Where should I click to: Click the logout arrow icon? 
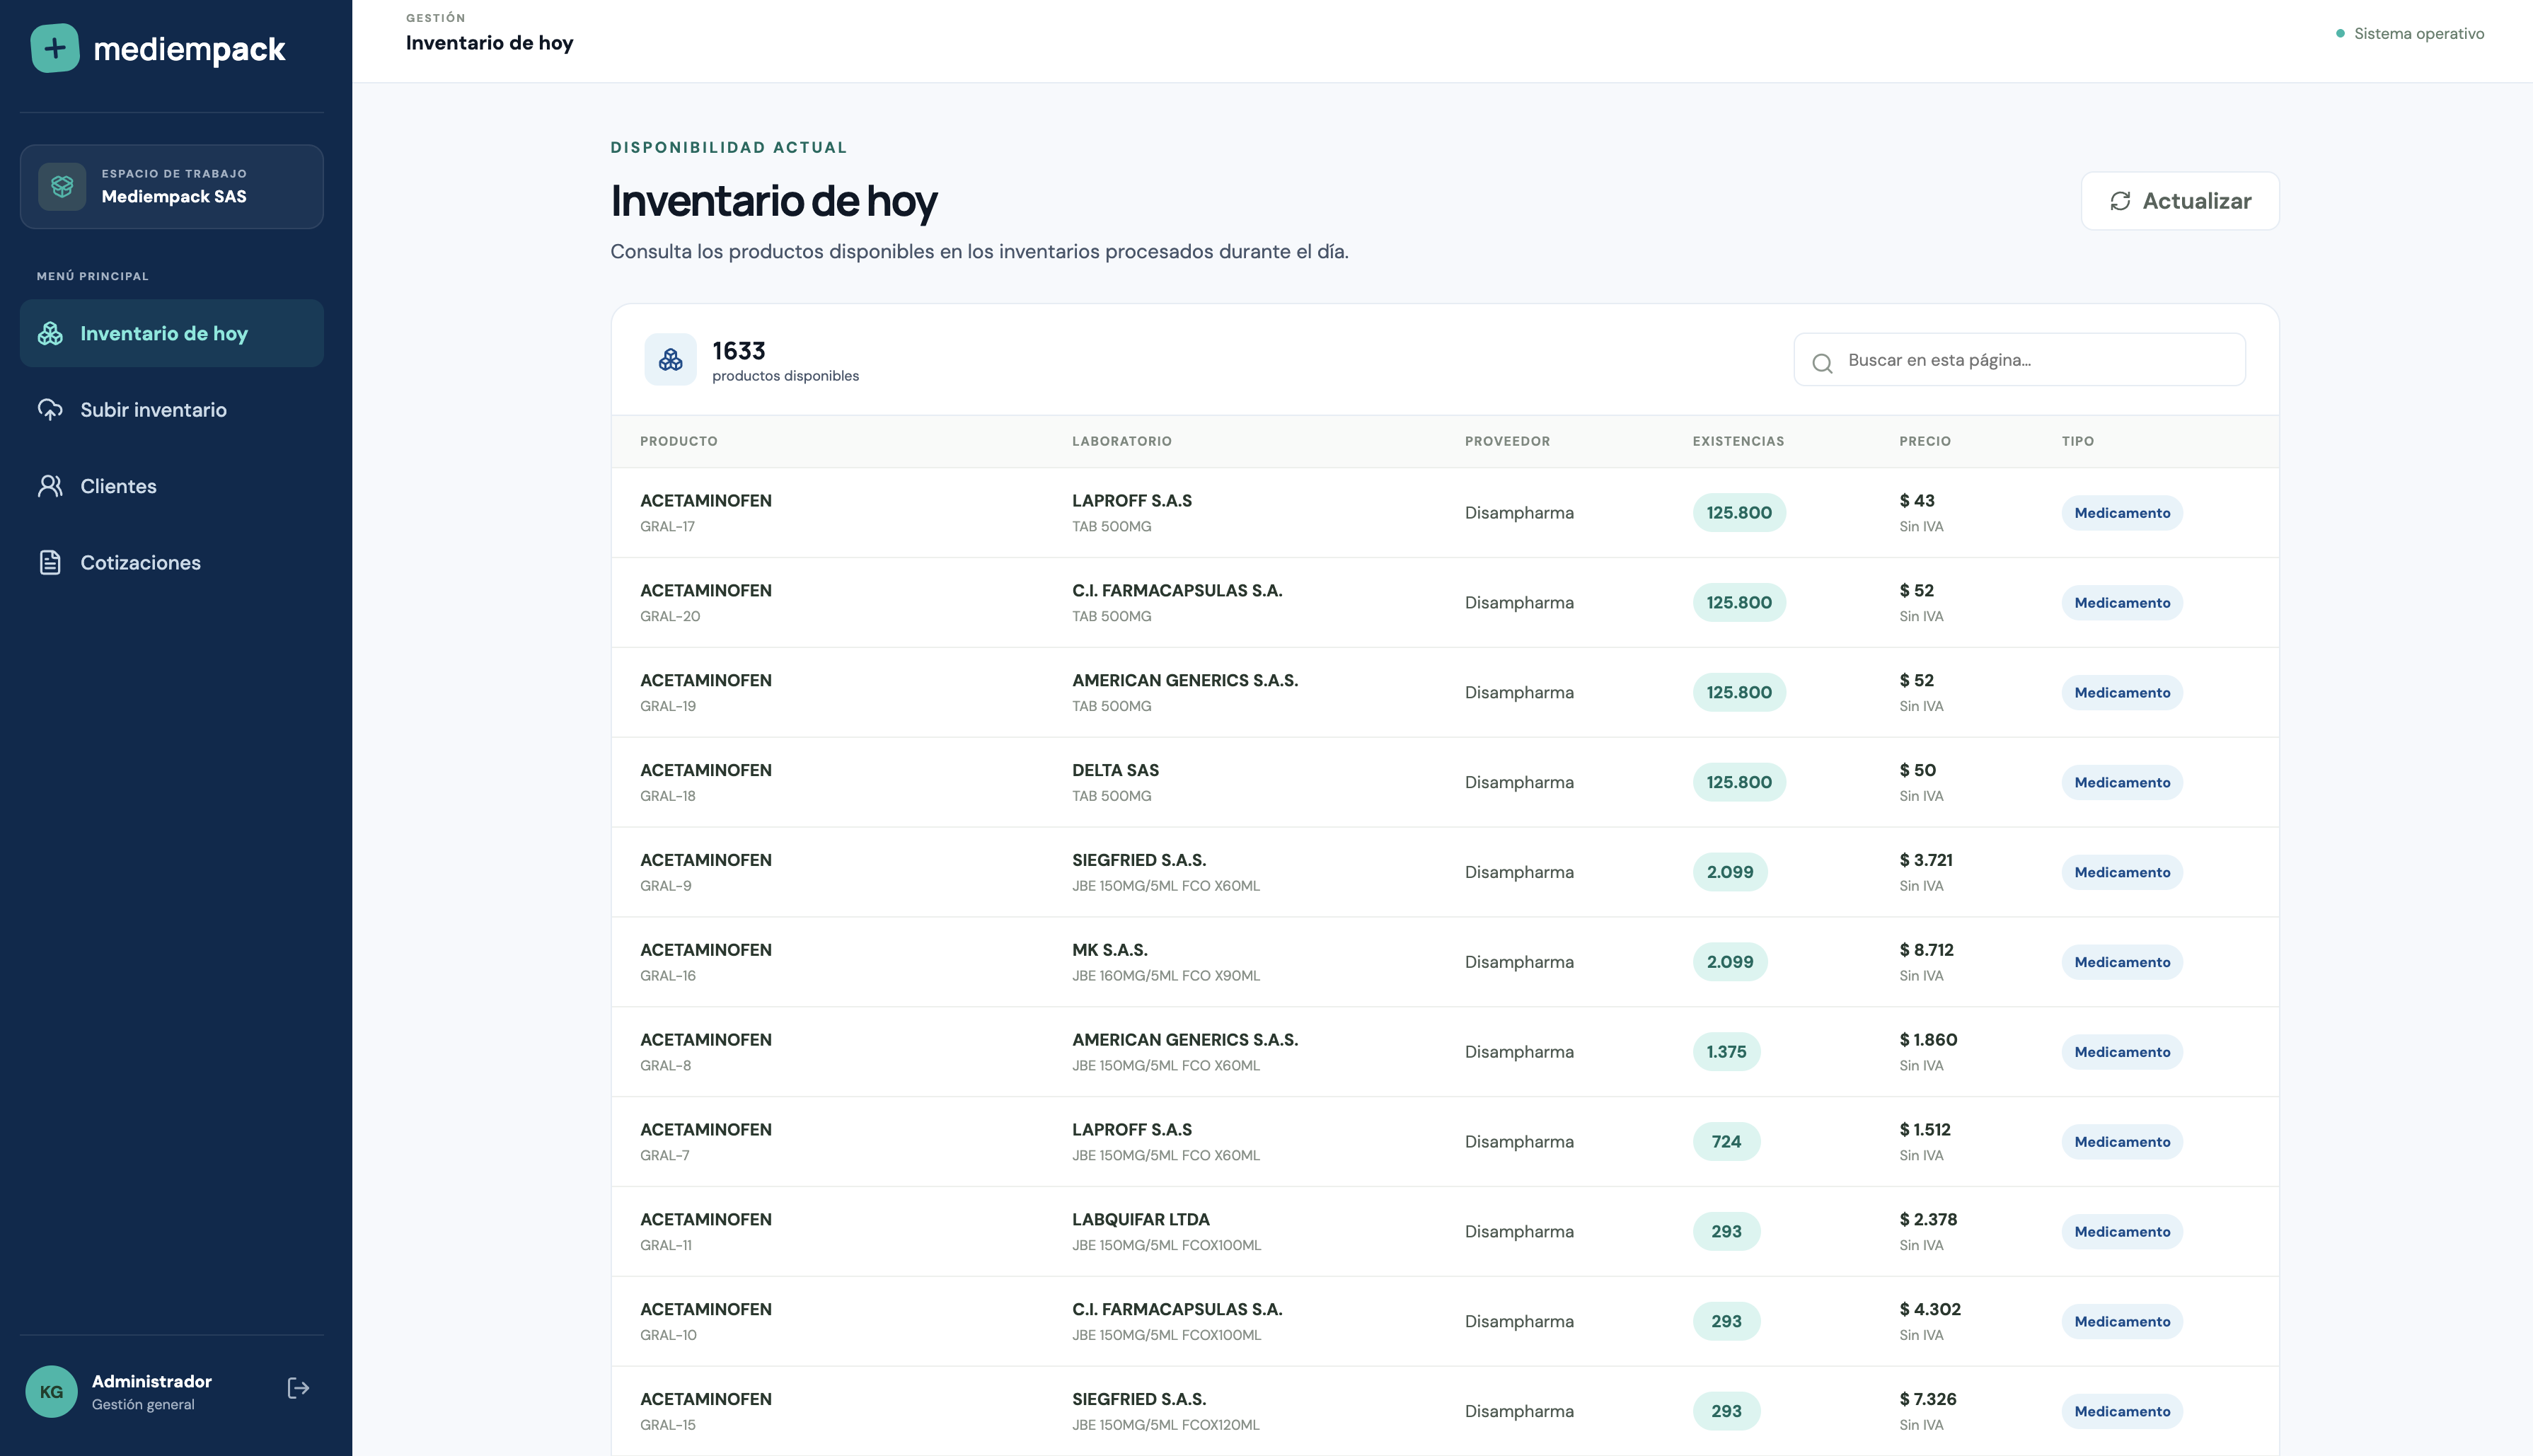pyautogui.click(x=298, y=1388)
